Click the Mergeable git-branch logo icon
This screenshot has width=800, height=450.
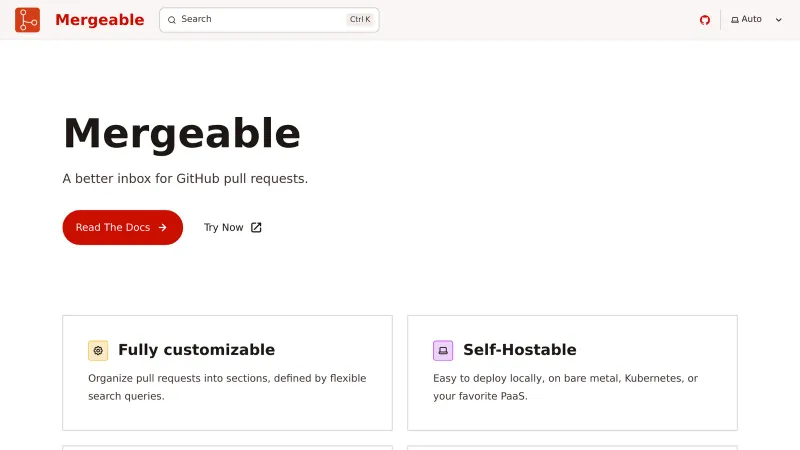(x=27, y=20)
